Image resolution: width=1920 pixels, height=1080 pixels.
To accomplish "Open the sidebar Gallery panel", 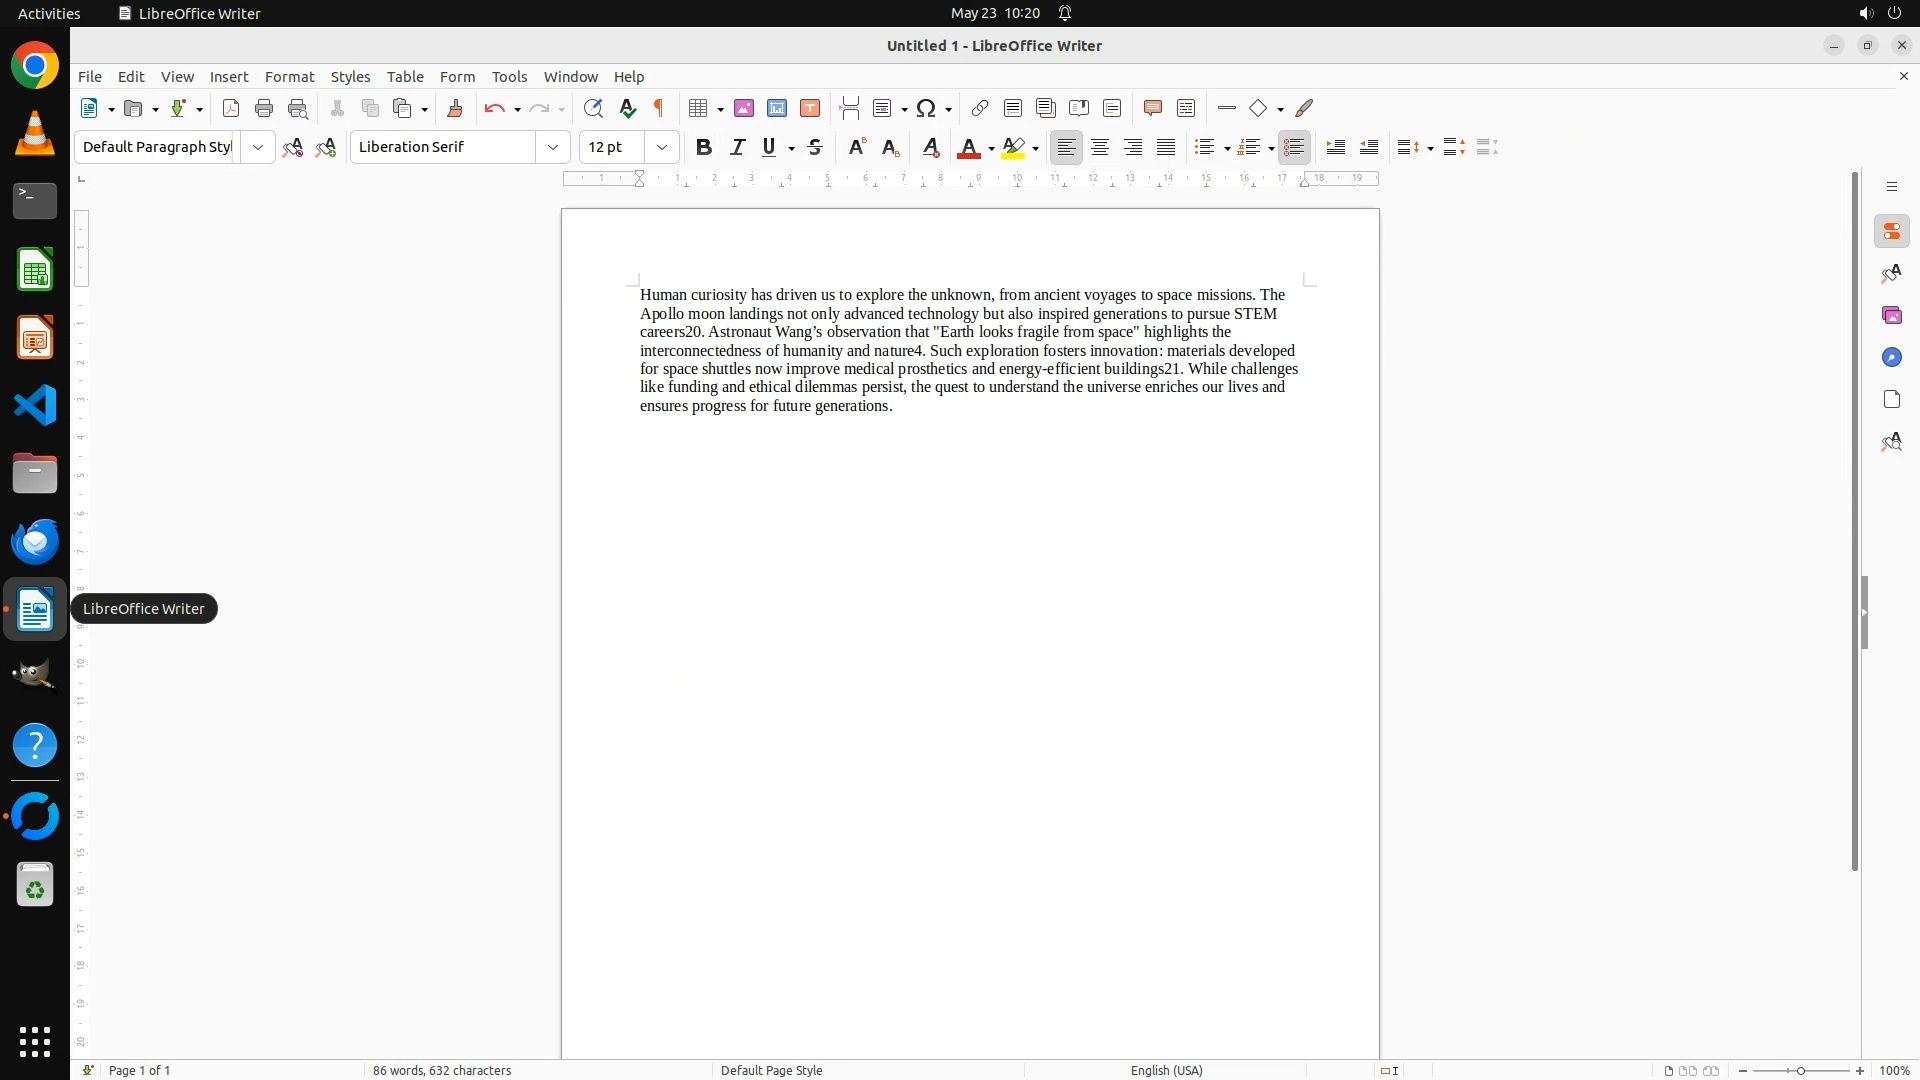I will click(x=1891, y=315).
